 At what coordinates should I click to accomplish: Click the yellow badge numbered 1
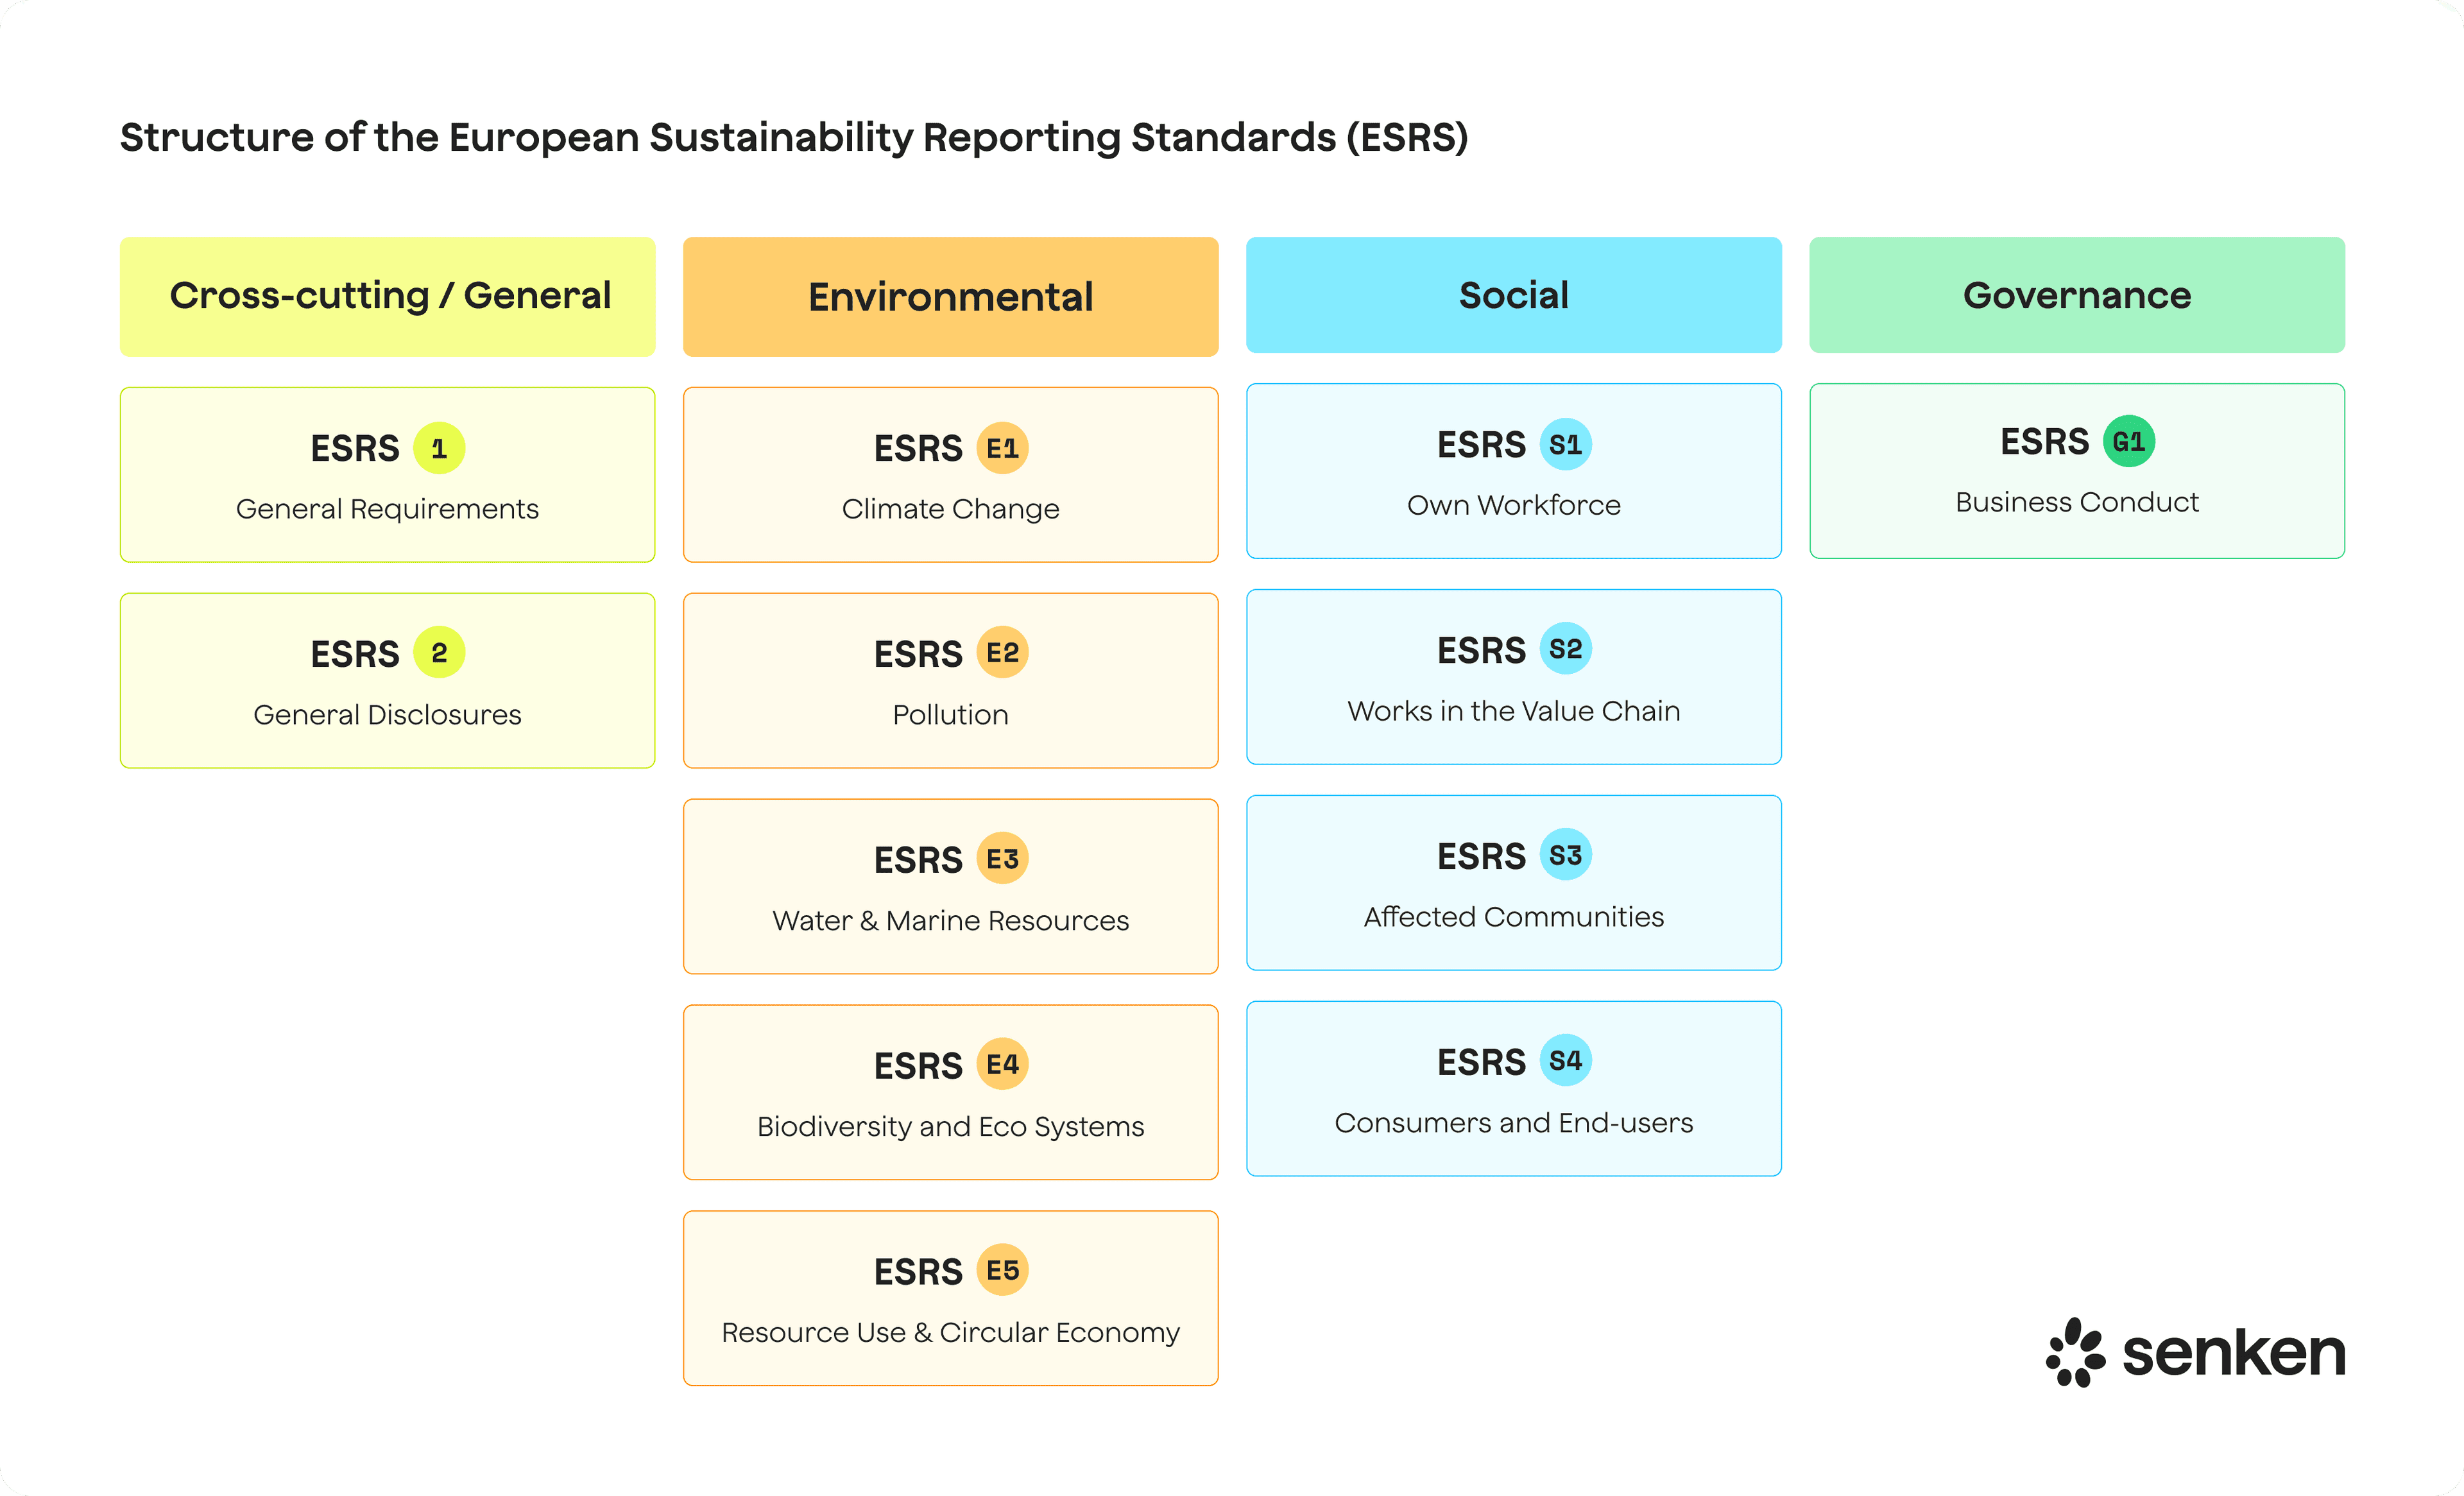439,448
